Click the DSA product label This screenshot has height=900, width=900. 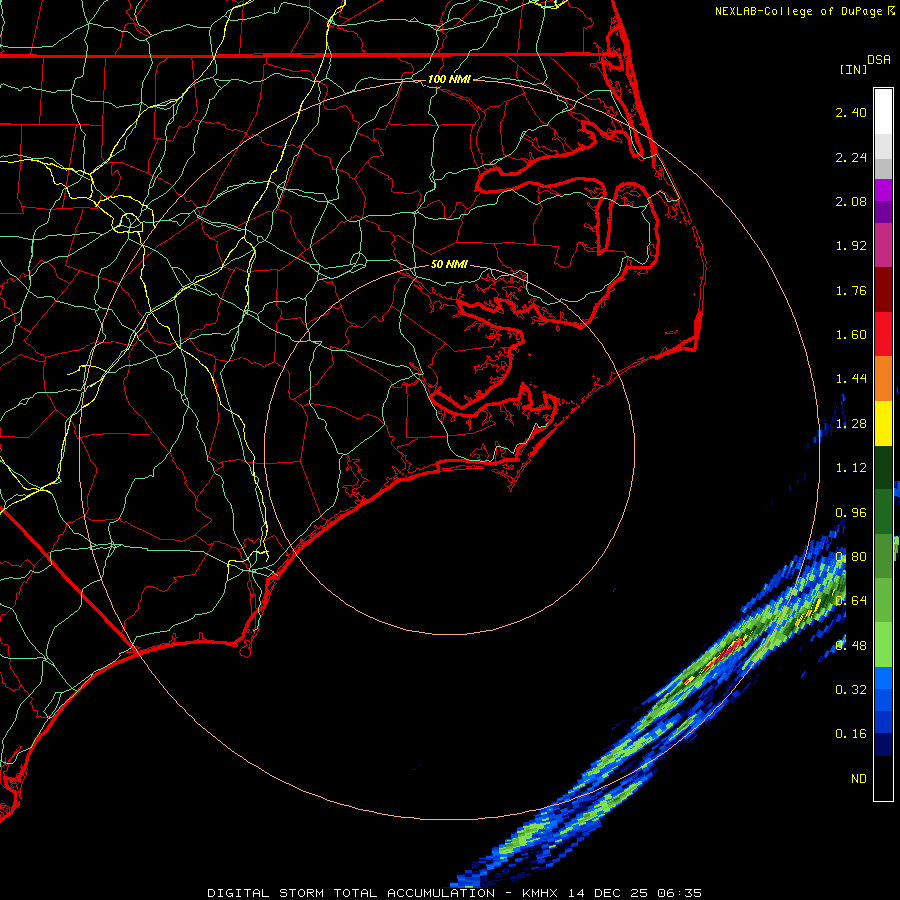click(879, 60)
